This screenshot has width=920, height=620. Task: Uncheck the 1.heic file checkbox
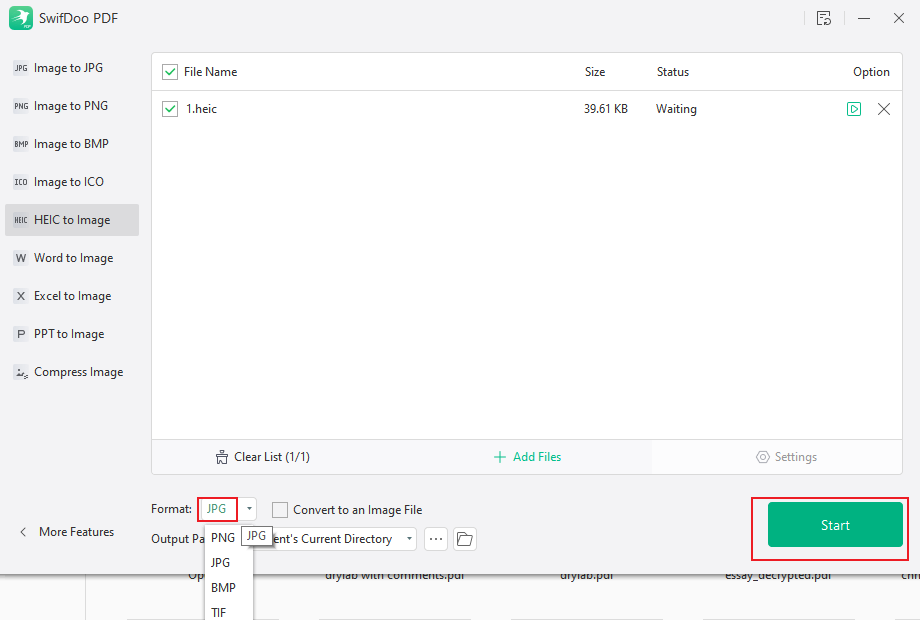[170, 108]
